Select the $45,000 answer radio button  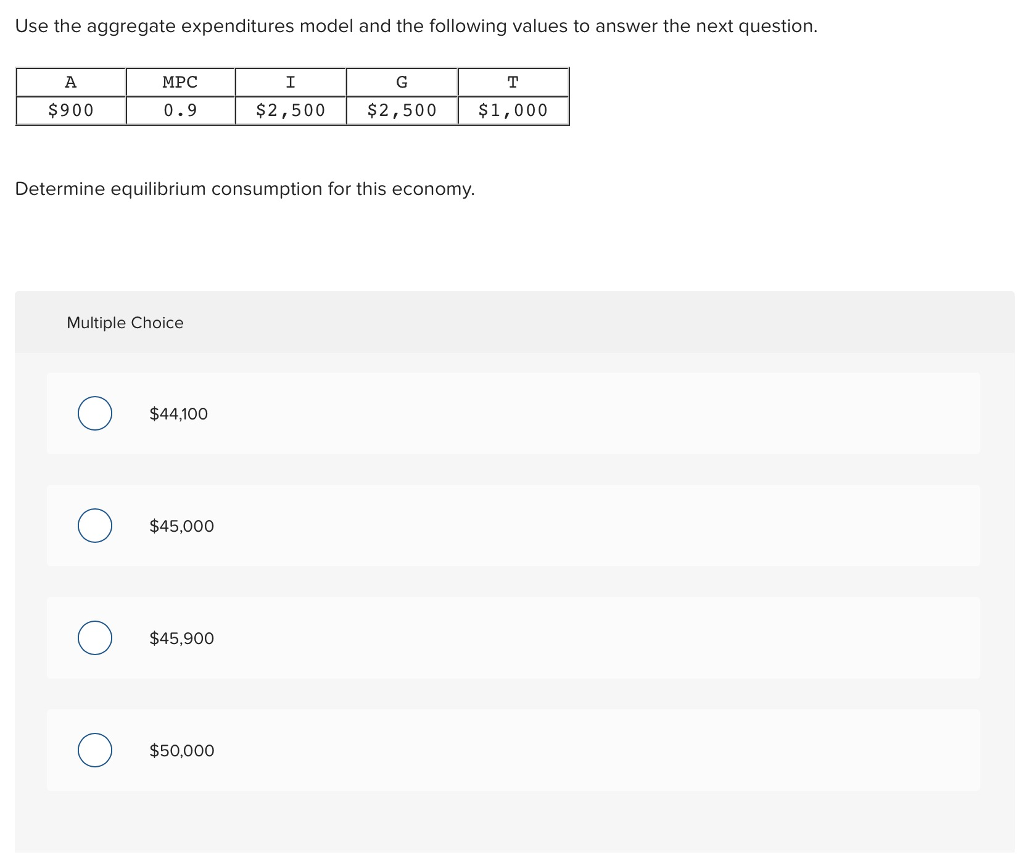[95, 525]
